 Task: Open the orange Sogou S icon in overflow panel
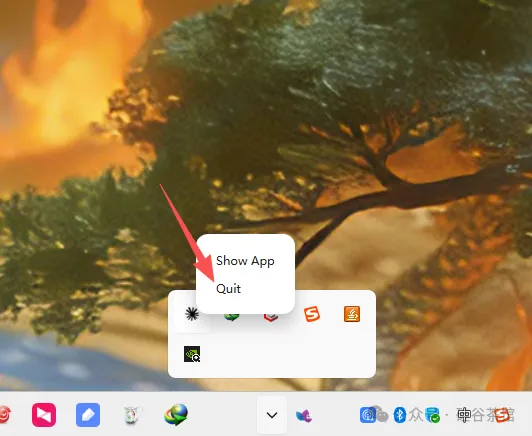(x=312, y=314)
